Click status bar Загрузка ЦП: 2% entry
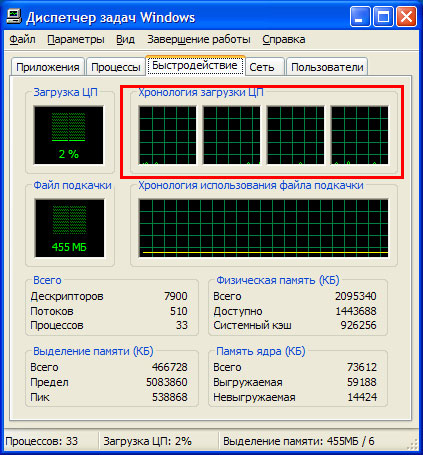 pyautogui.click(x=147, y=441)
